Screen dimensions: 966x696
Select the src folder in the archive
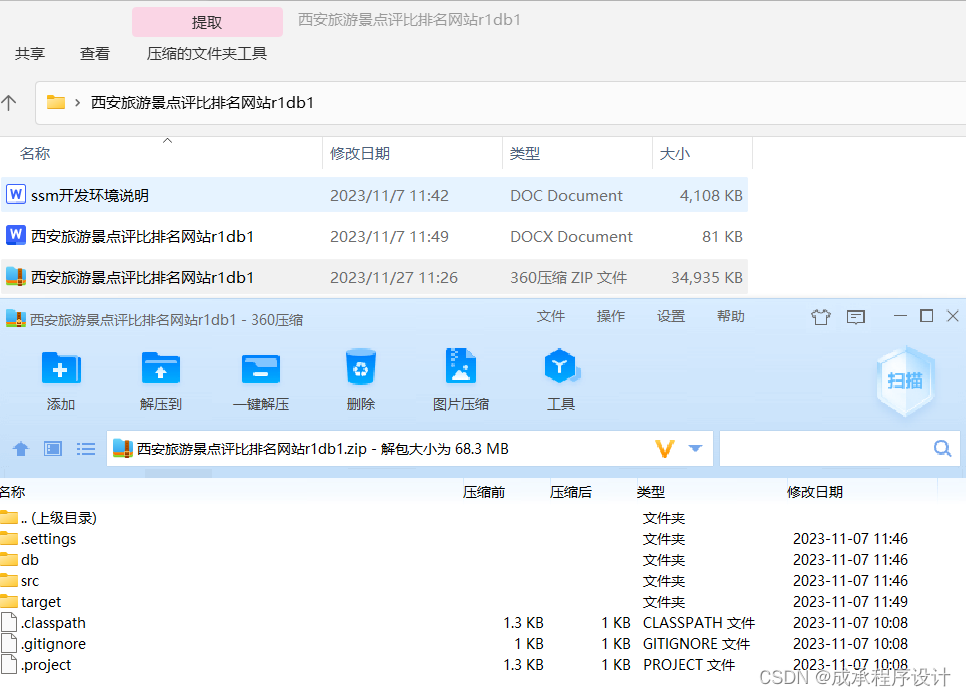[26, 580]
